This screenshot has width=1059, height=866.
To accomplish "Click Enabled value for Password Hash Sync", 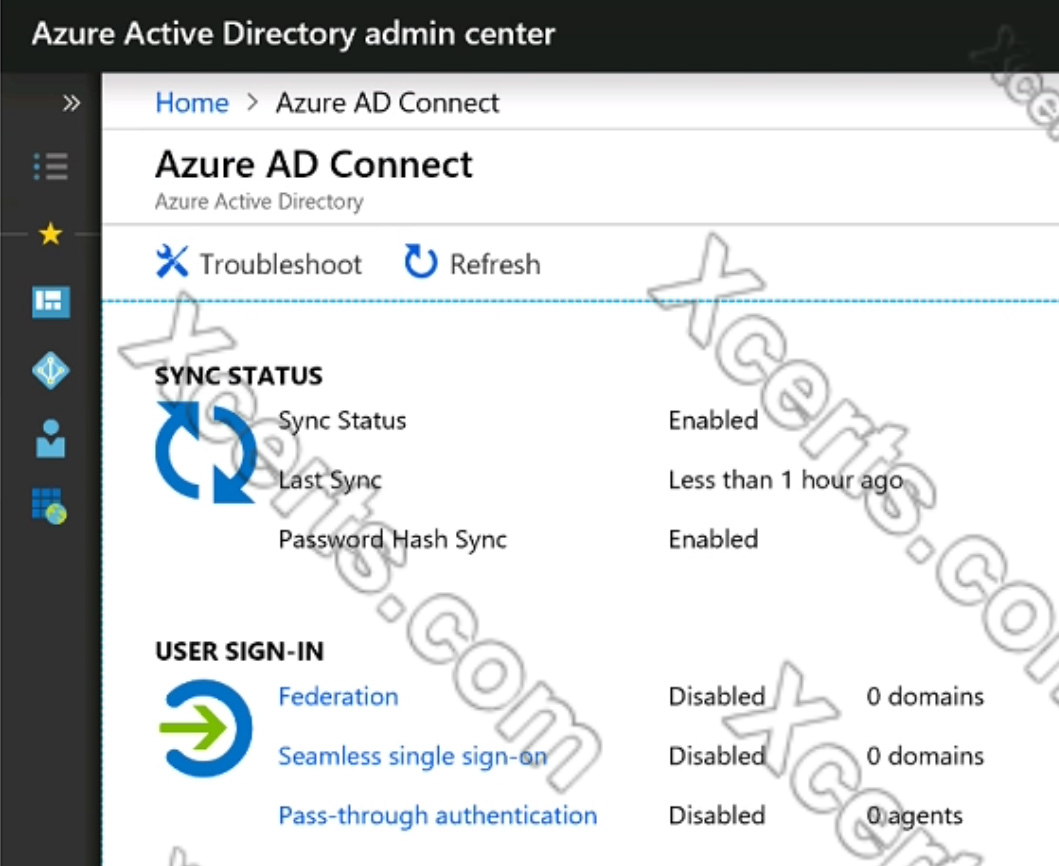I will [713, 539].
